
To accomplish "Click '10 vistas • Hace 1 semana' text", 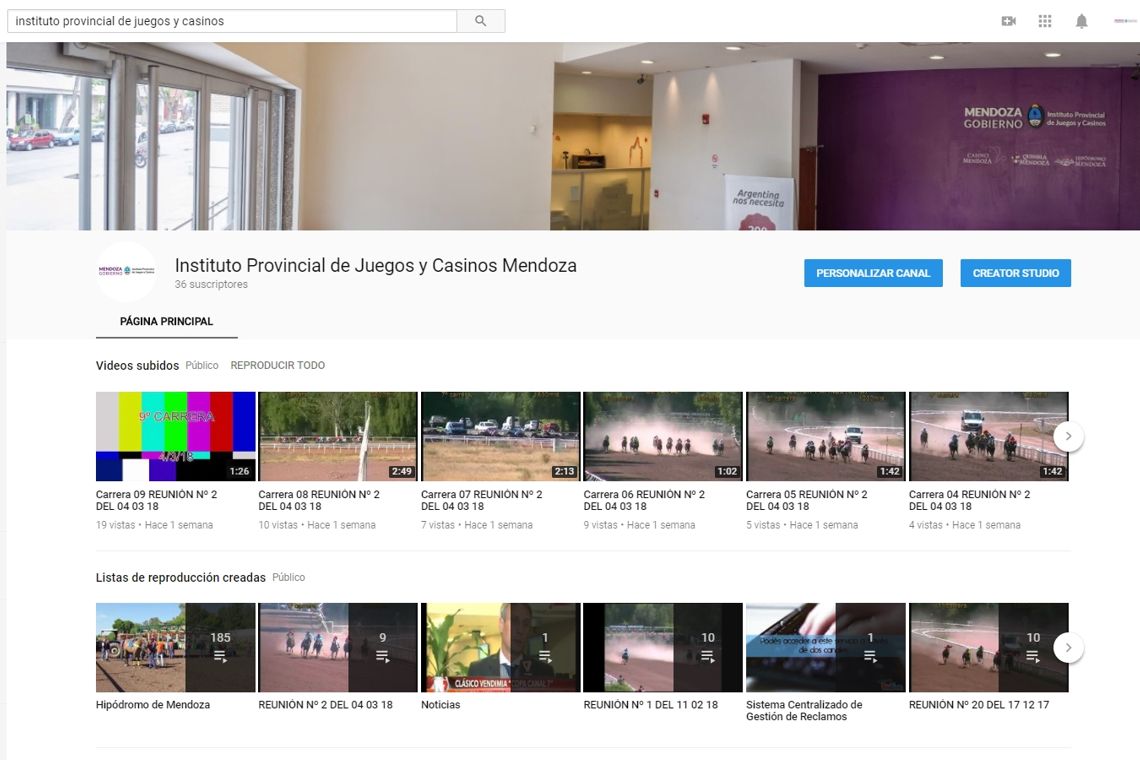I will coord(317,525).
